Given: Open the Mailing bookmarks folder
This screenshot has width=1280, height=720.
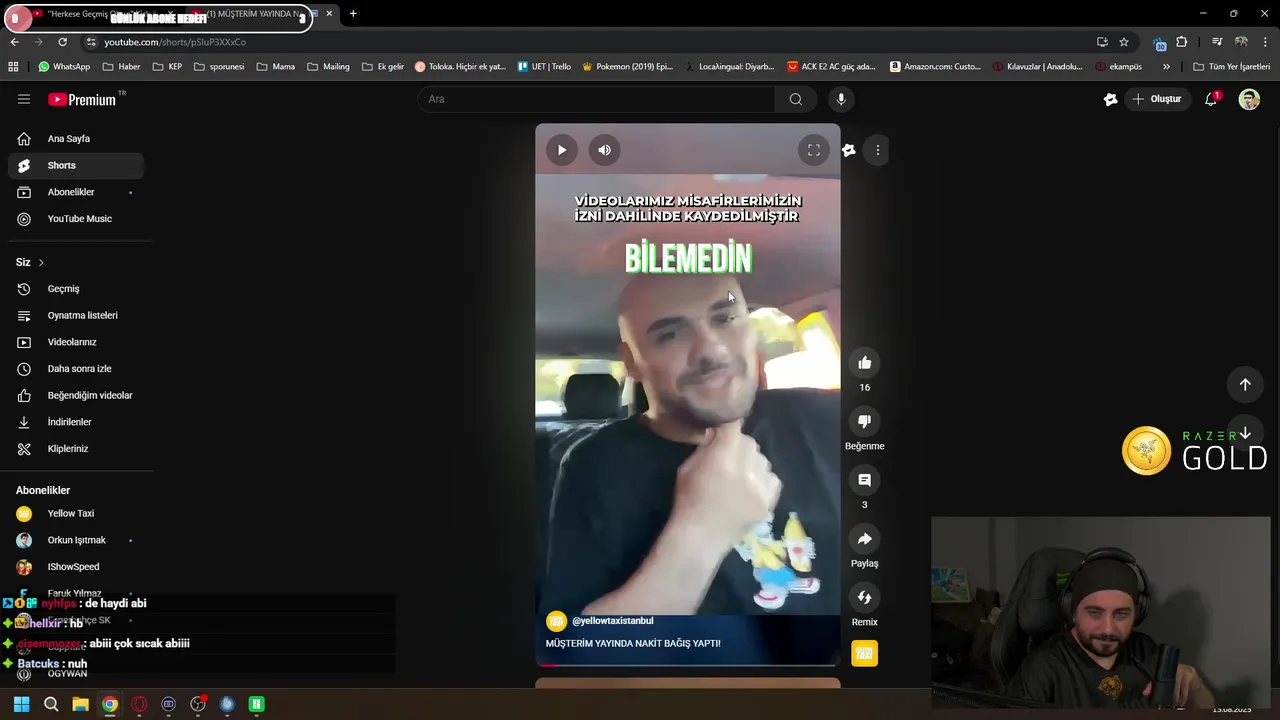Looking at the screenshot, I should click(x=328, y=67).
